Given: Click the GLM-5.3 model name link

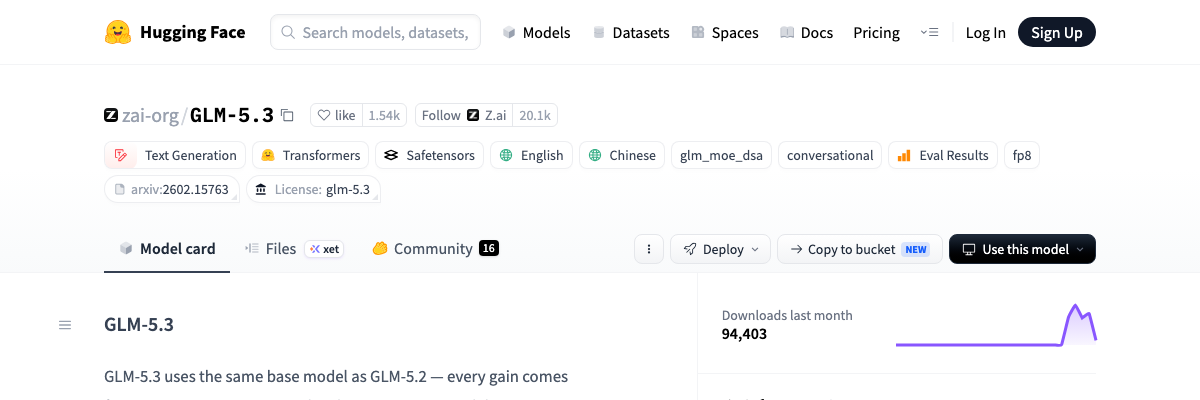Looking at the screenshot, I should (231, 115).
